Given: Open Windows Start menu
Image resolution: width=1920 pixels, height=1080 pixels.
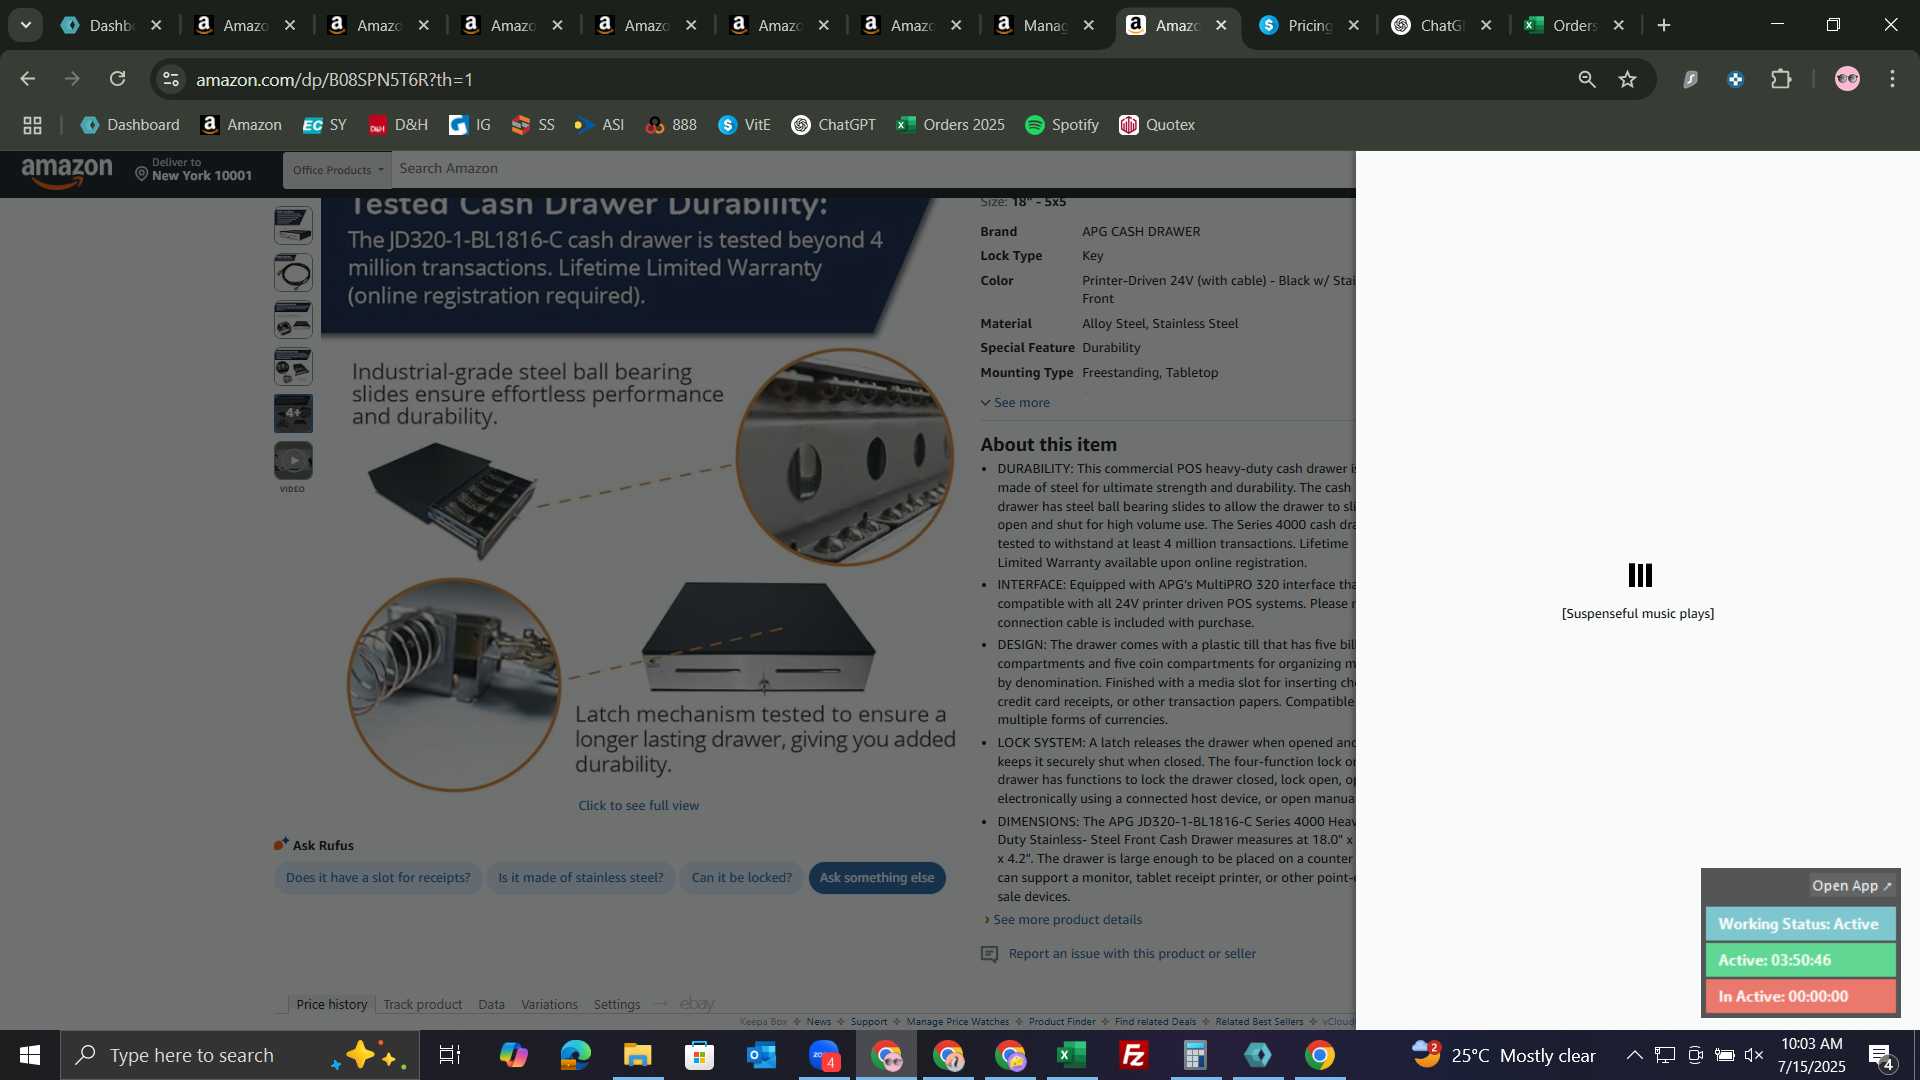Looking at the screenshot, I should (x=29, y=1055).
